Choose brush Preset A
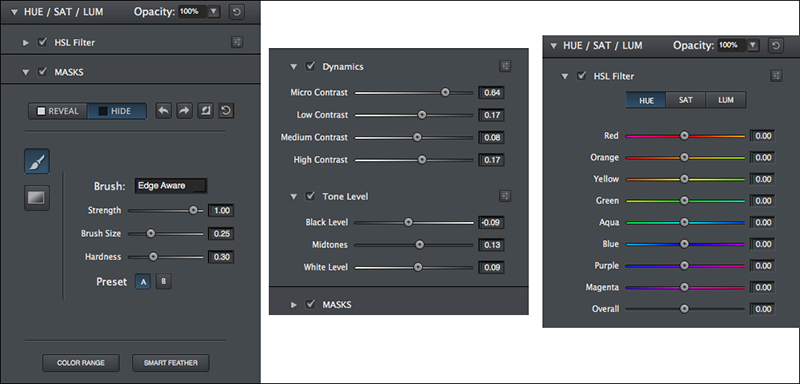The width and height of the screenshot is (800, 384). 143,281
